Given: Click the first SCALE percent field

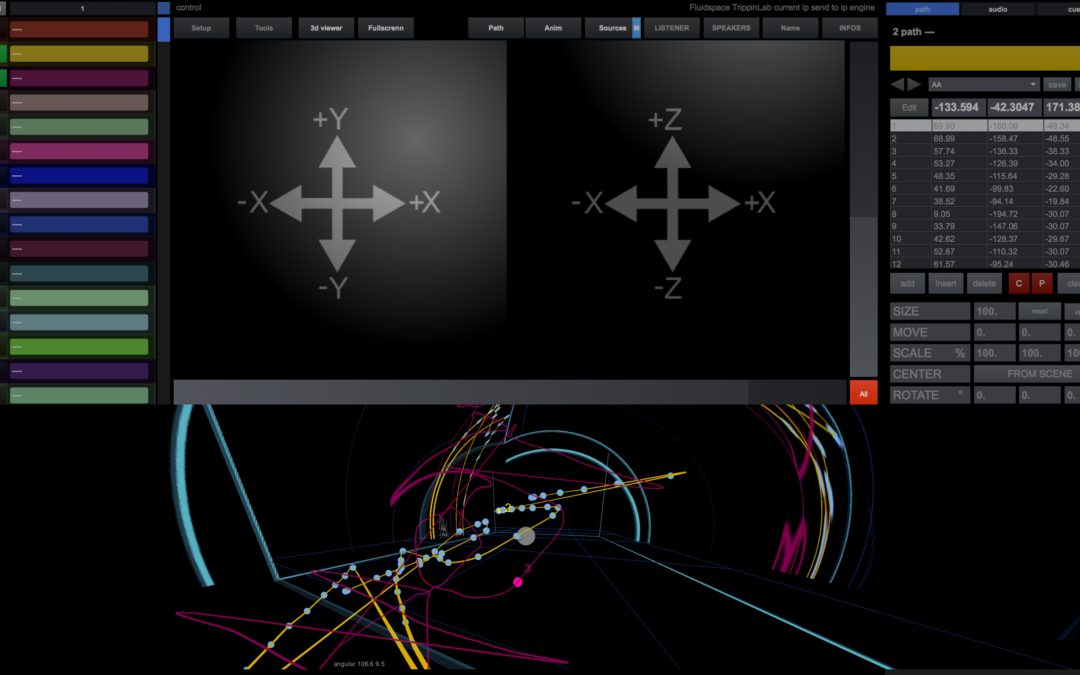Looking at the screenshot, I should coord(994,353).
